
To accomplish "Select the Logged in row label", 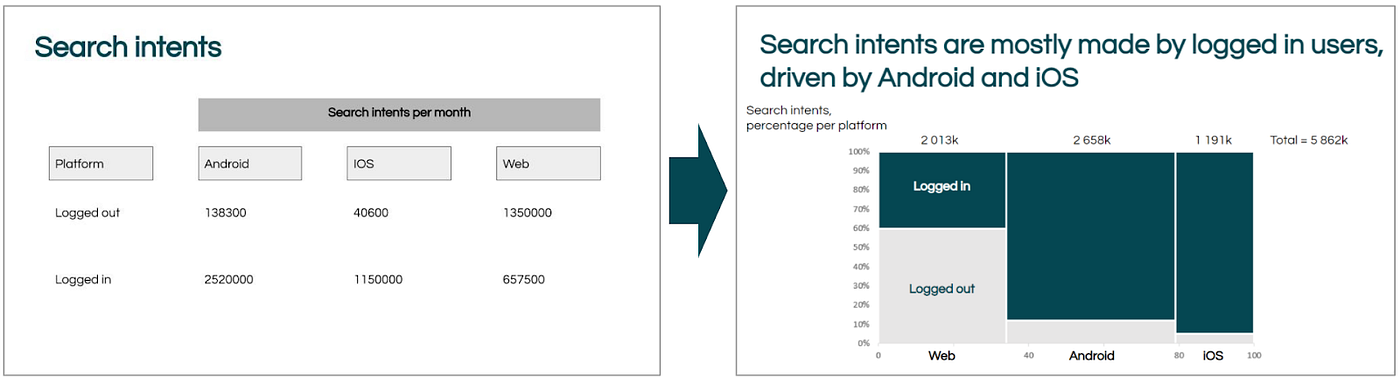I will (83, 280).
